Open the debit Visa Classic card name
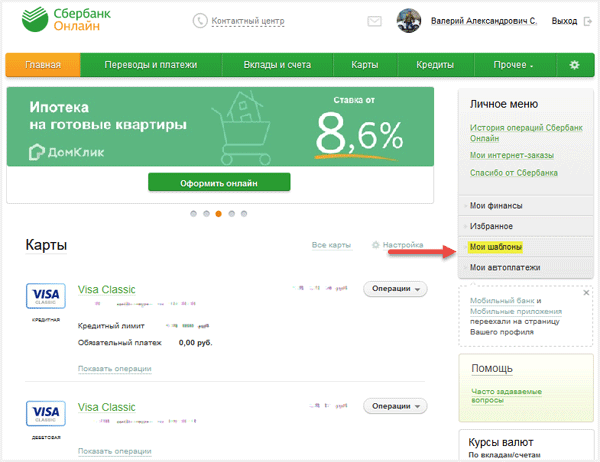 point(106,407)
